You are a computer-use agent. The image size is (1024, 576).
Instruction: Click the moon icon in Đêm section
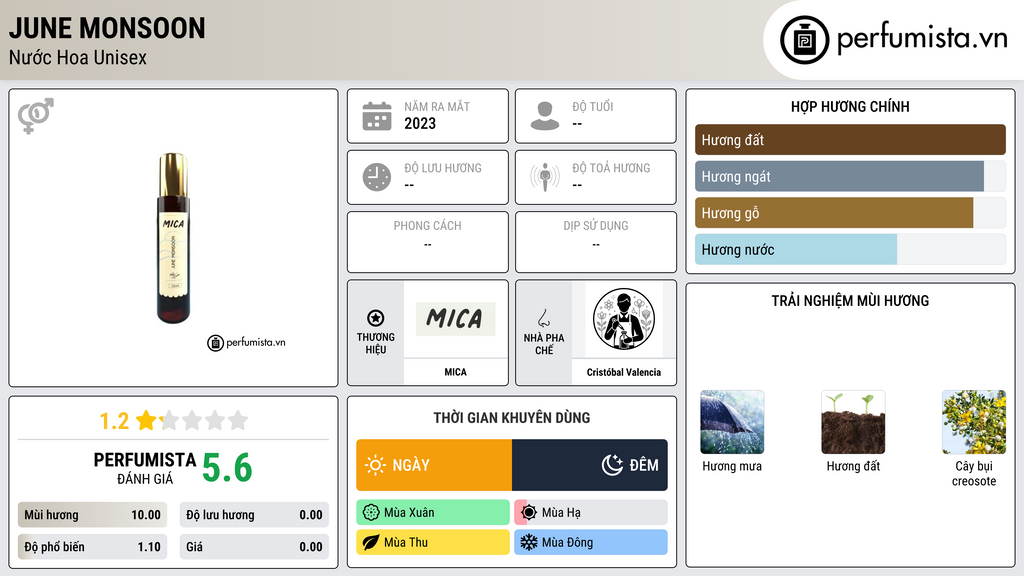coord(612,465)
